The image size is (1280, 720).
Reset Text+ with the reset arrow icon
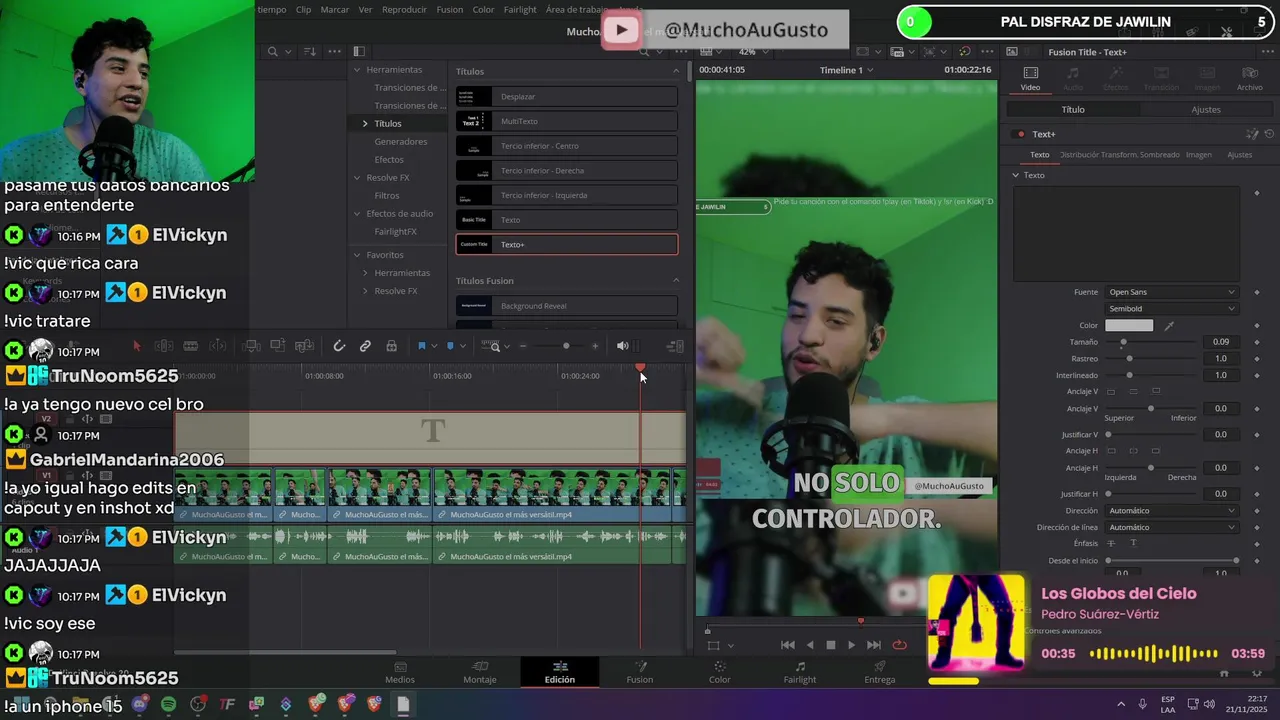point(1269,134)
